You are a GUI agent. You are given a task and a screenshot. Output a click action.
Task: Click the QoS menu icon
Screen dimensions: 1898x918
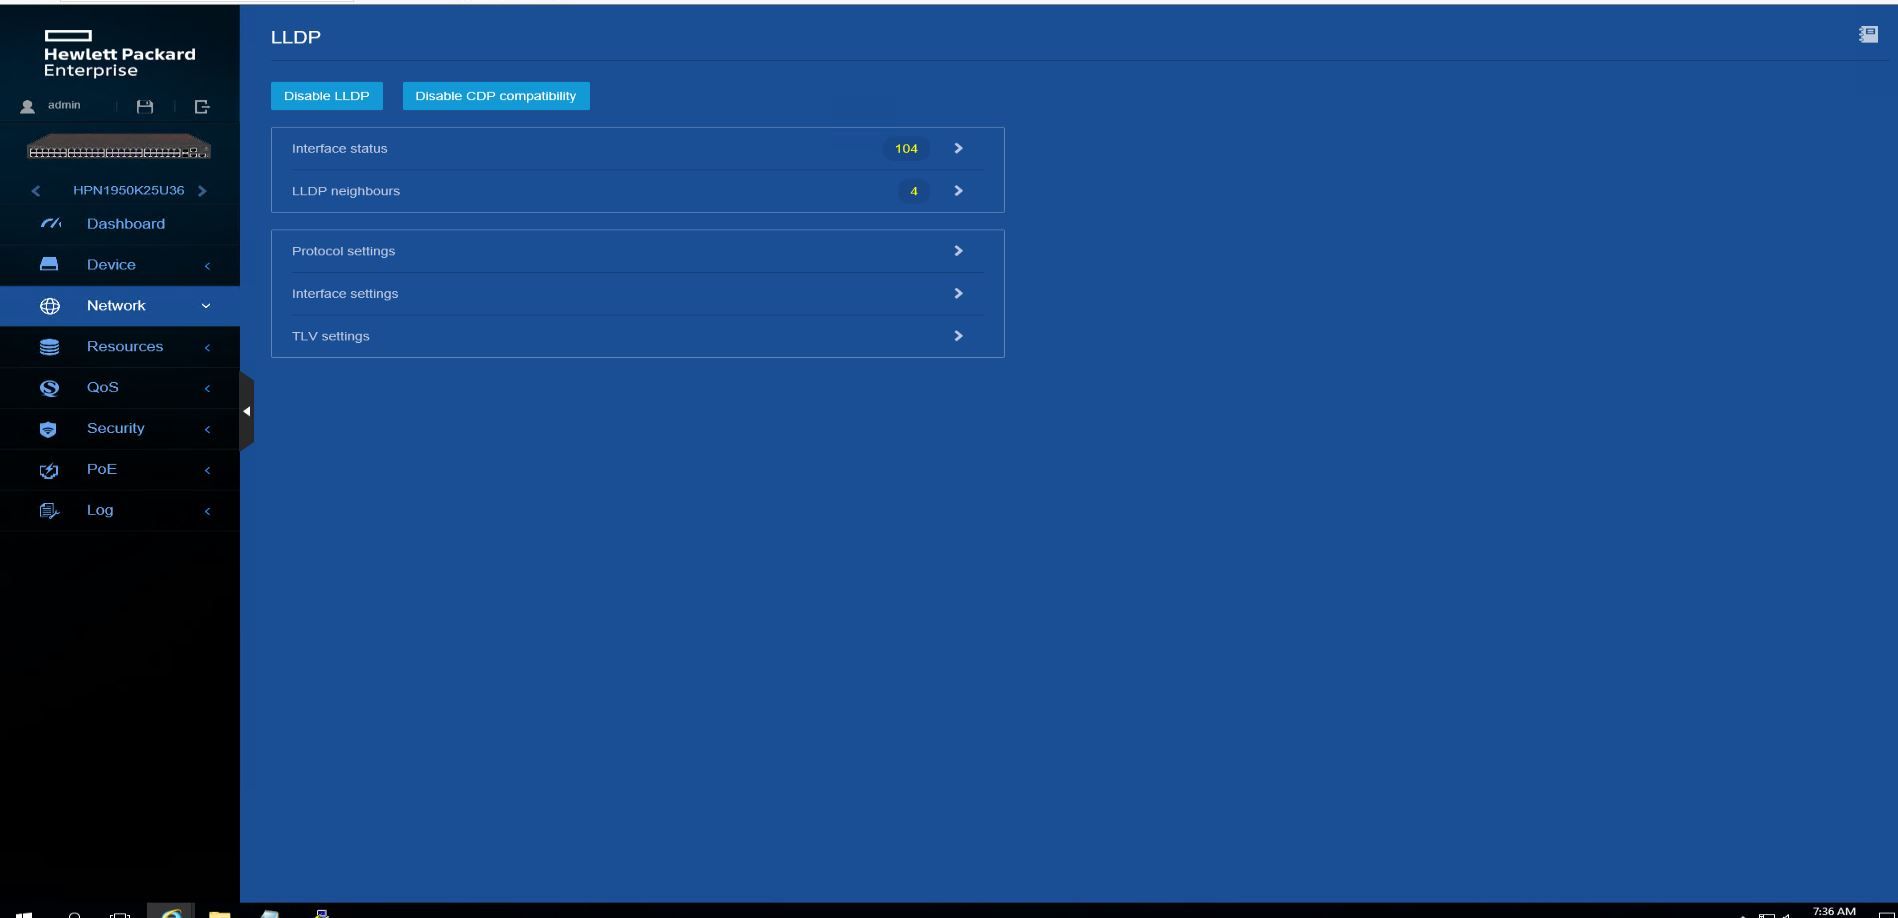(49, 388)
